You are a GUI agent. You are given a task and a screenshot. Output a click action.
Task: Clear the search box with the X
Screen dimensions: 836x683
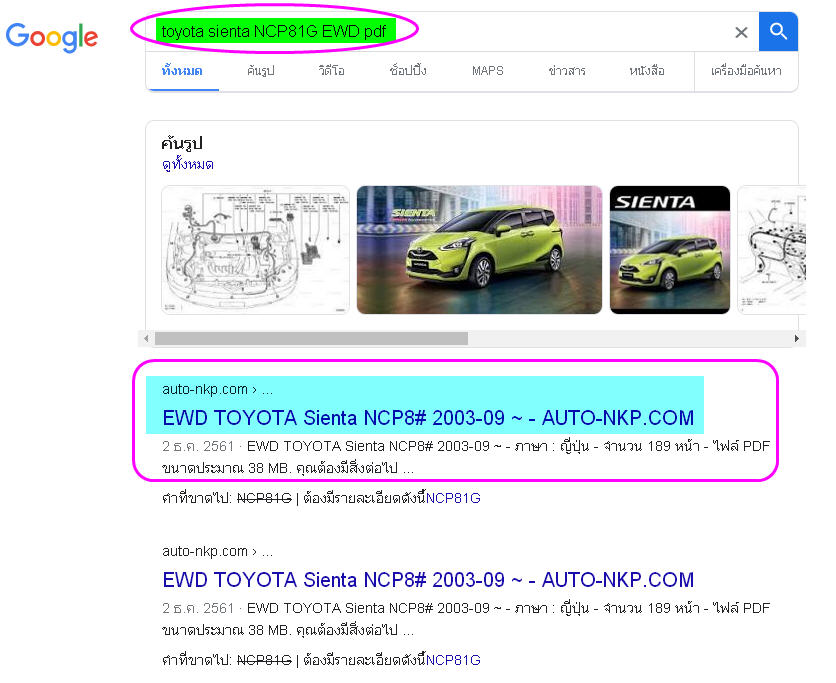[741, 33]
